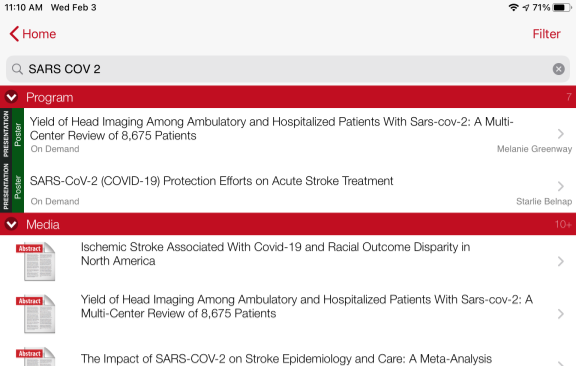Collapse the Program section
The image size is (576, 366).
click(11, 97)
